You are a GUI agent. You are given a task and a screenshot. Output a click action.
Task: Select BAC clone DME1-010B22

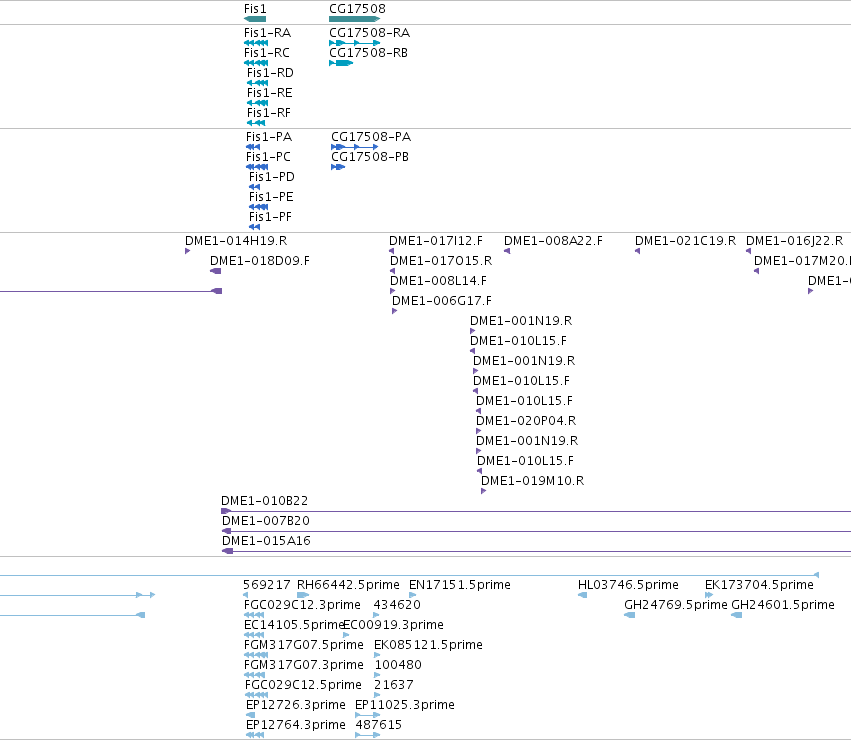(264, 501)
